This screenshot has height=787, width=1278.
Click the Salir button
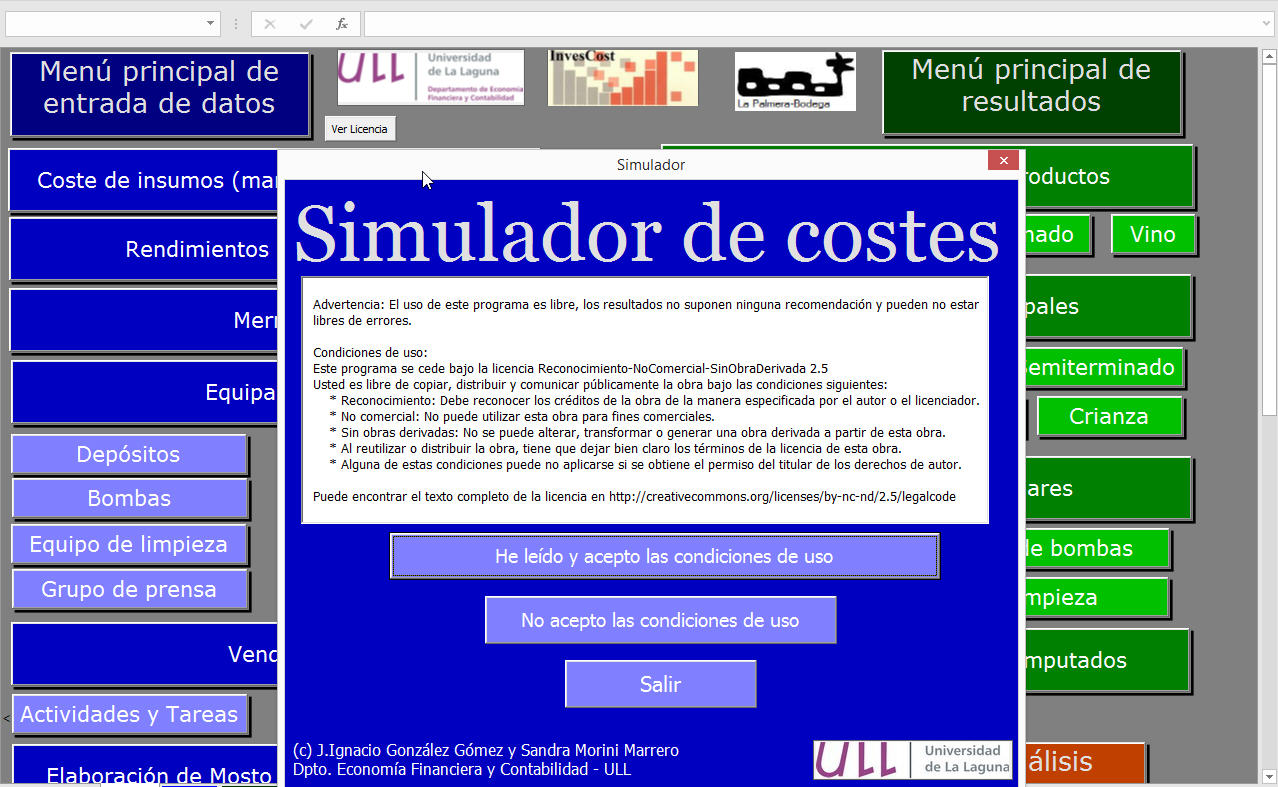tap(660, 684)
